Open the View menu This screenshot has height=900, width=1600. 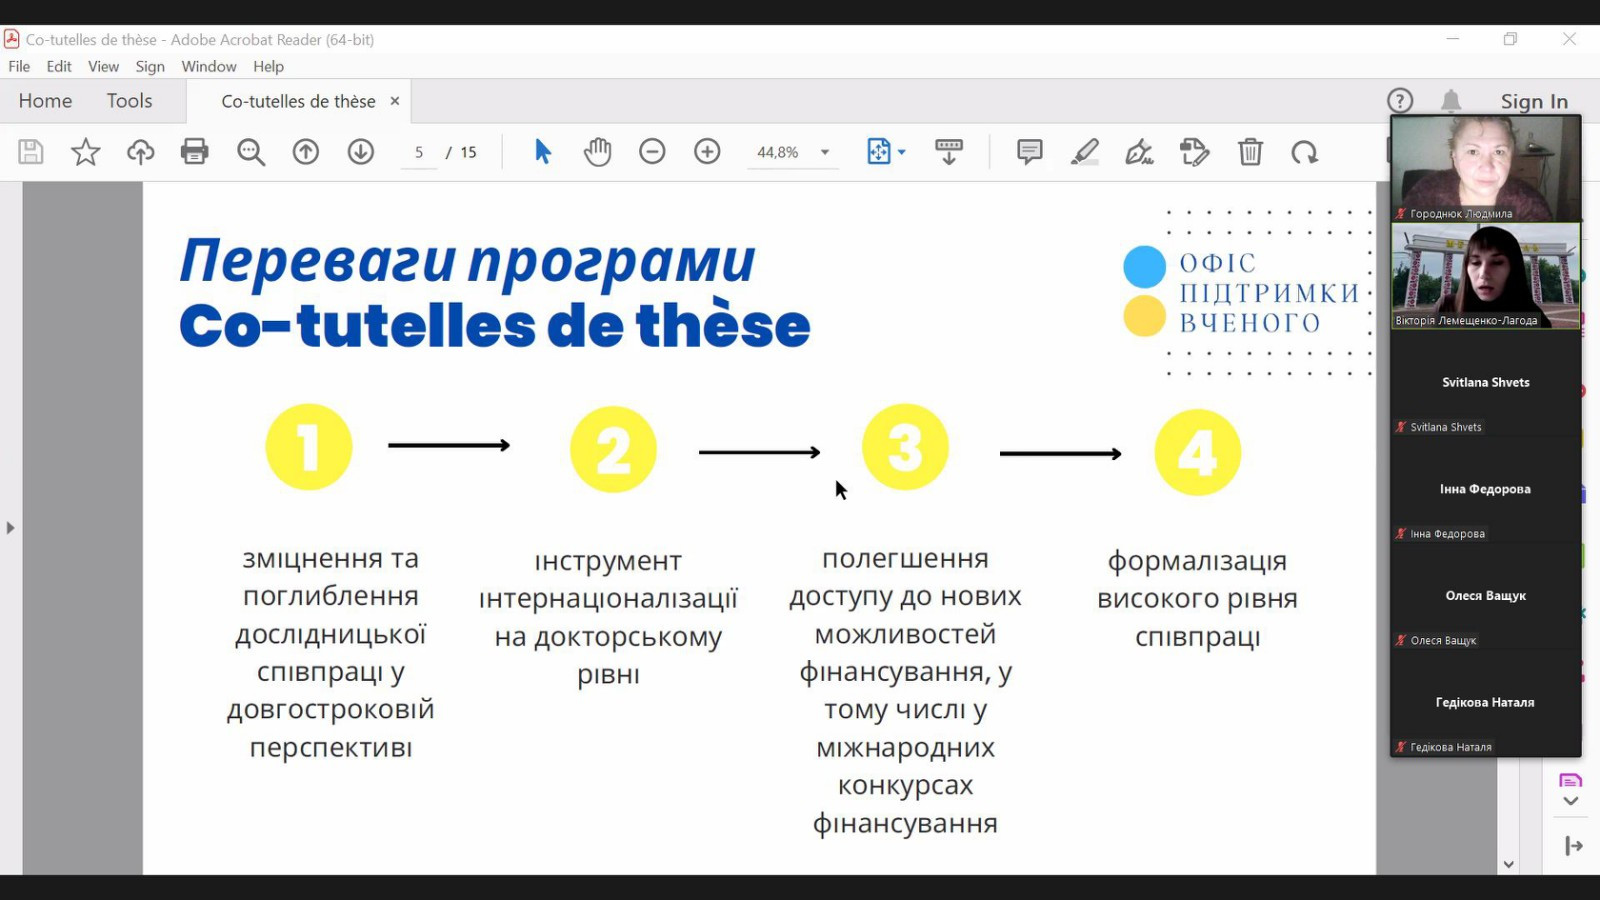point(103,66)
